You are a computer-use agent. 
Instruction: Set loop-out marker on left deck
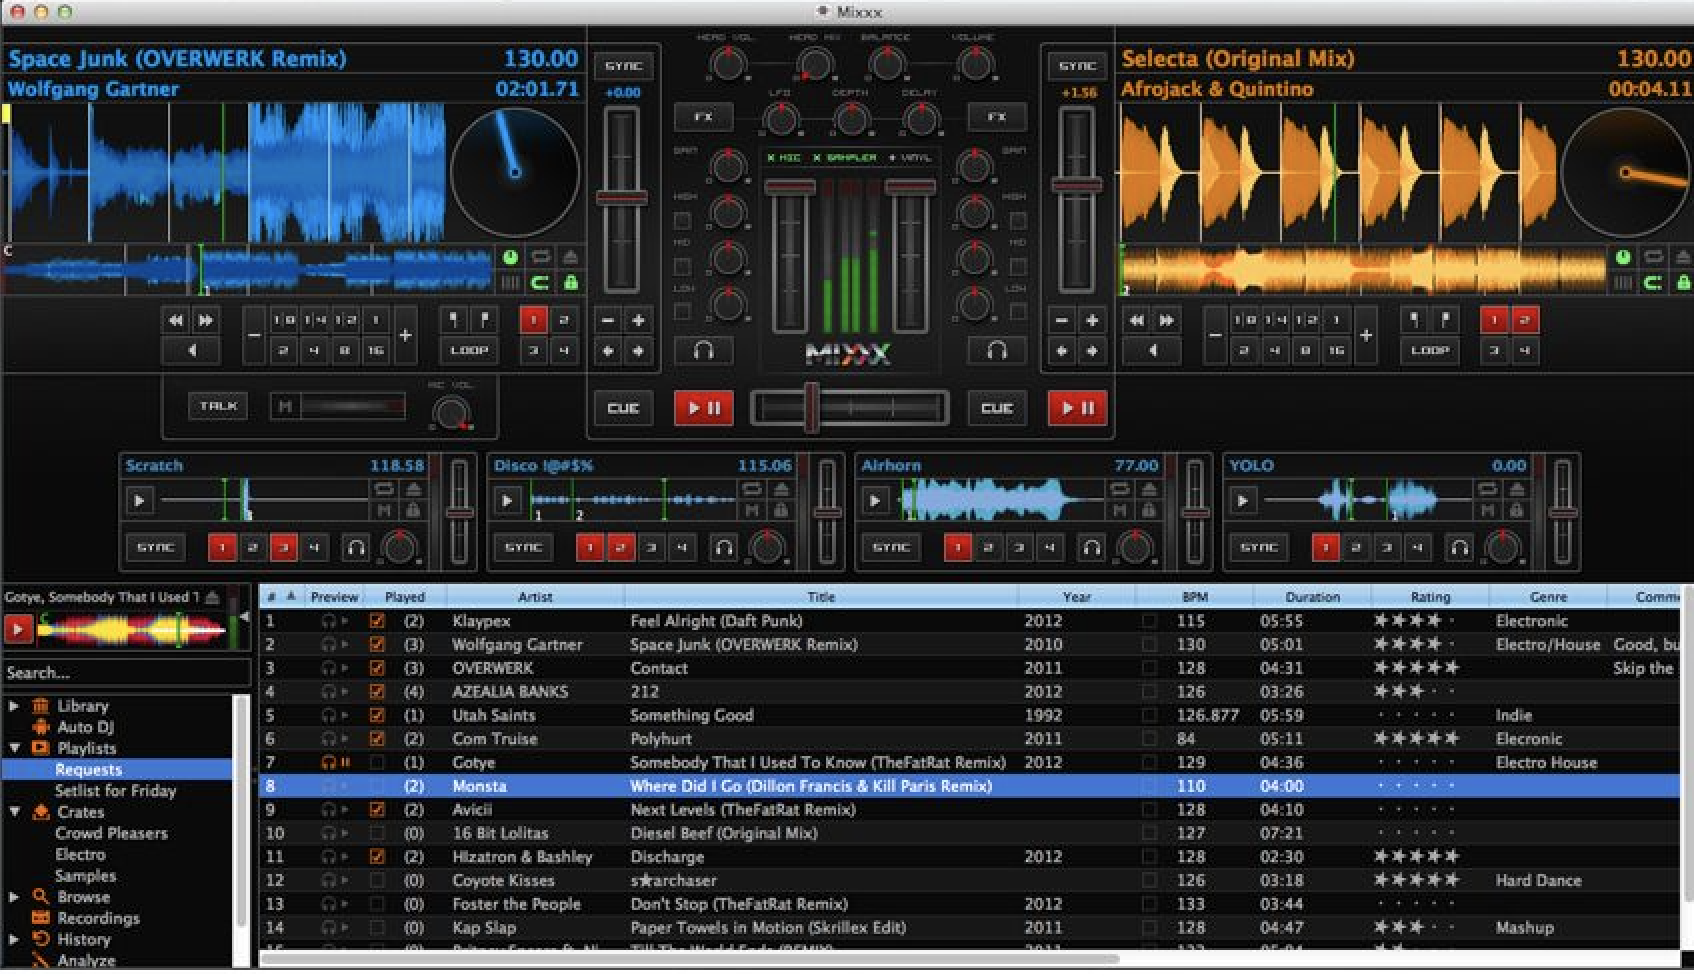[484, 321]
